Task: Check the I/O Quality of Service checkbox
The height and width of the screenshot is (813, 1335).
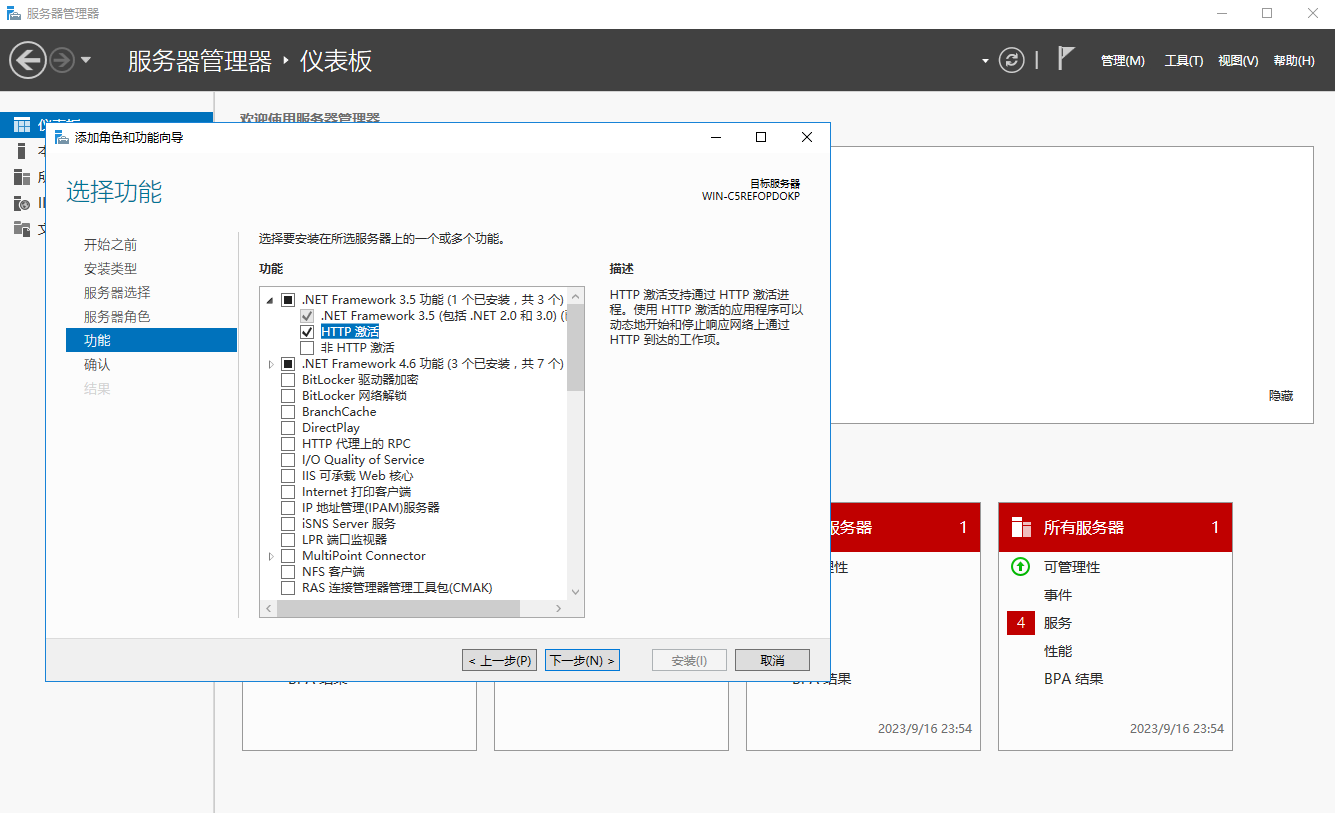Action: click(288, 460)
